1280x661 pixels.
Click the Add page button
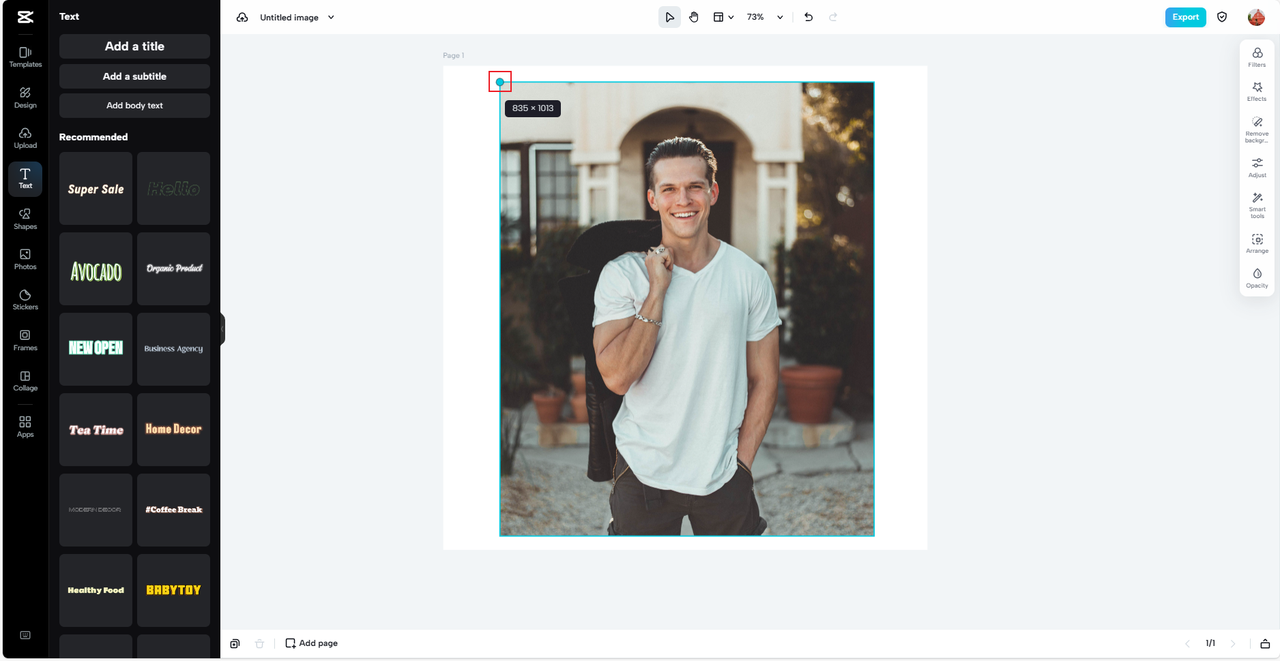pos(311,643)
